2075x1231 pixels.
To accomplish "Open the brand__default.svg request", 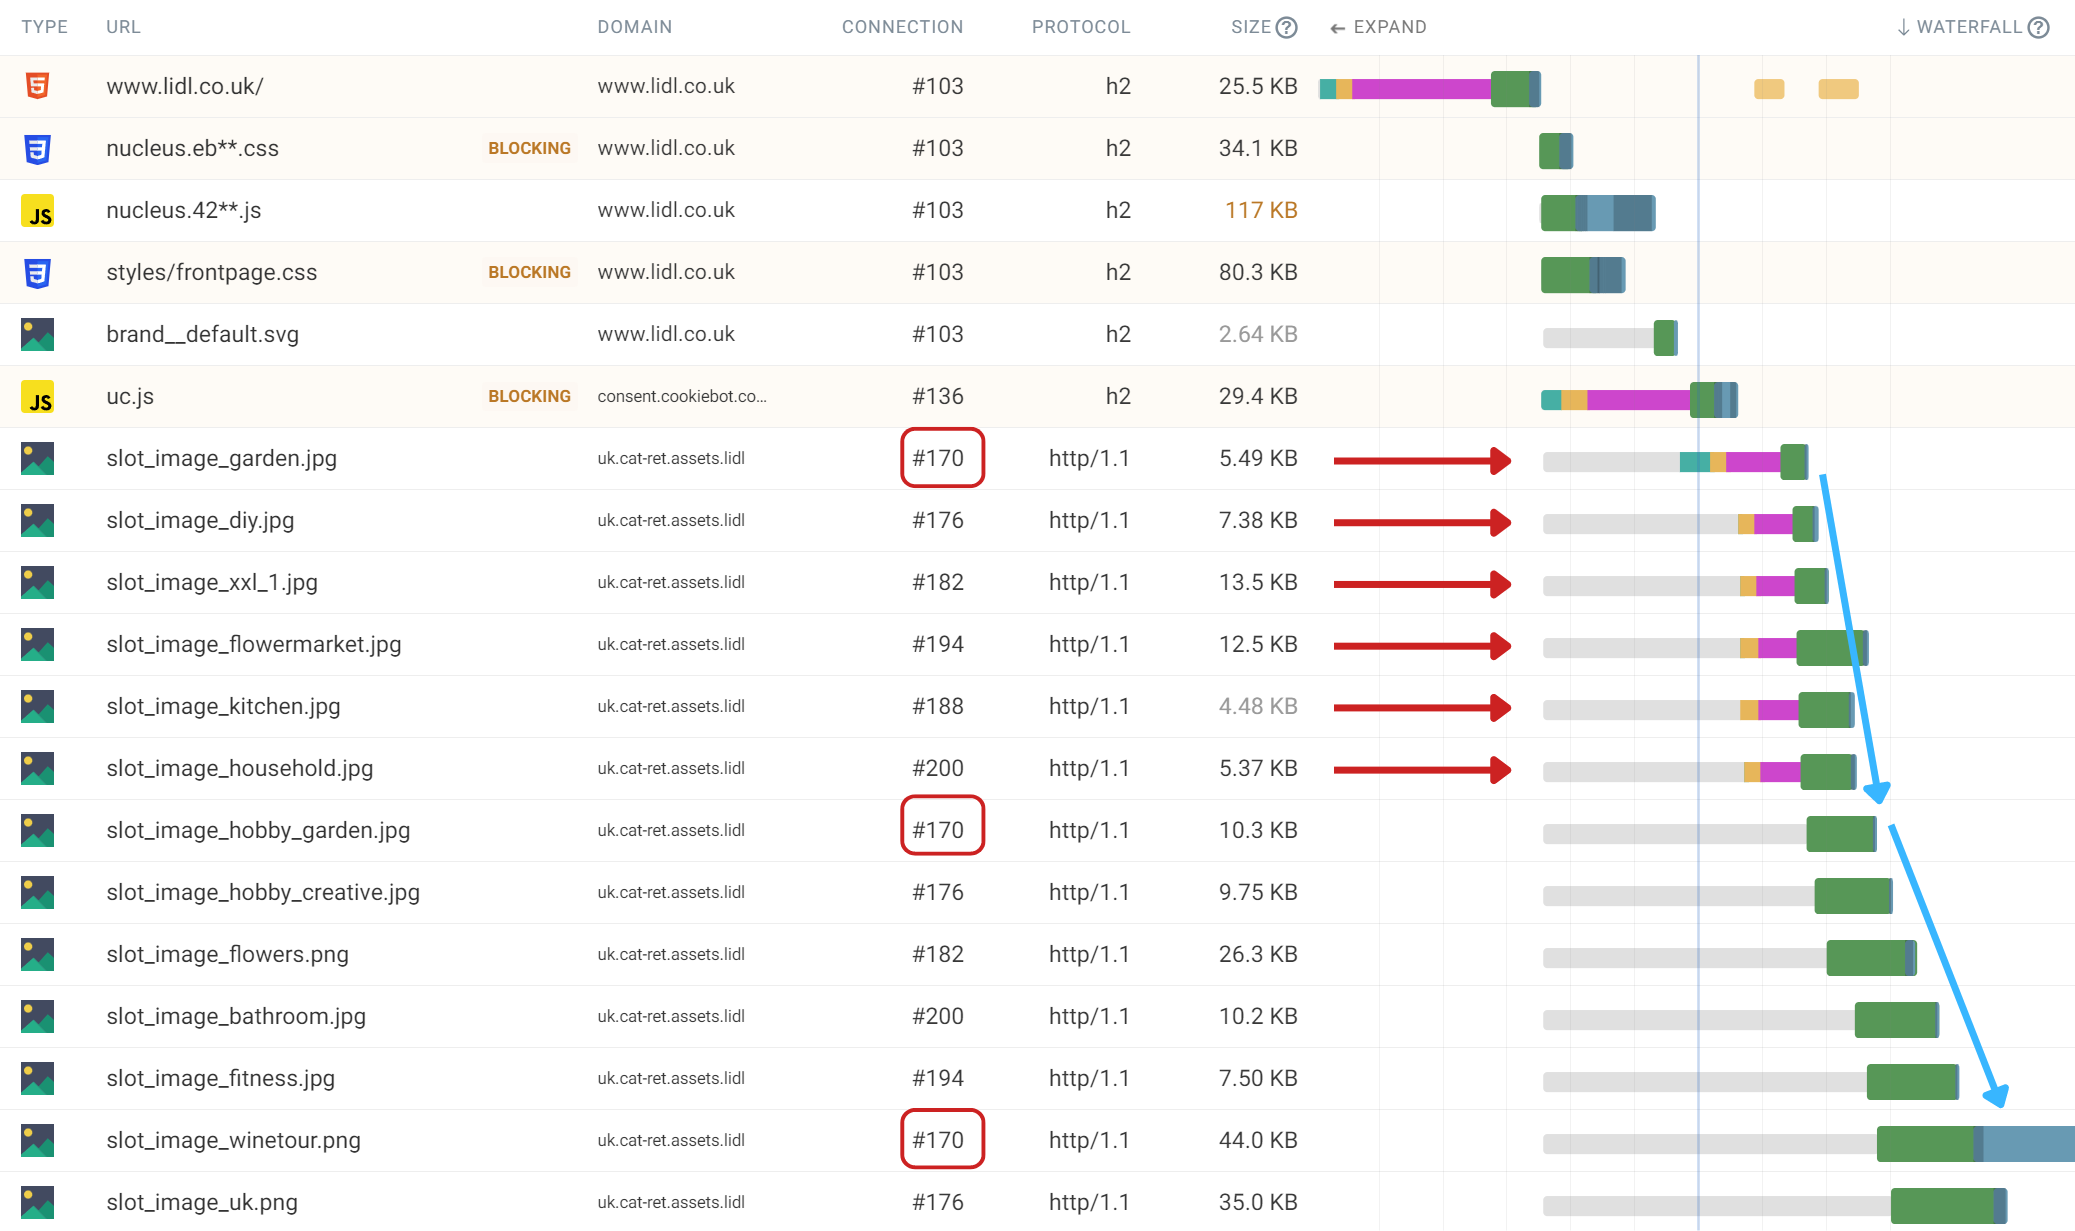I will click(x=203, y=334).
